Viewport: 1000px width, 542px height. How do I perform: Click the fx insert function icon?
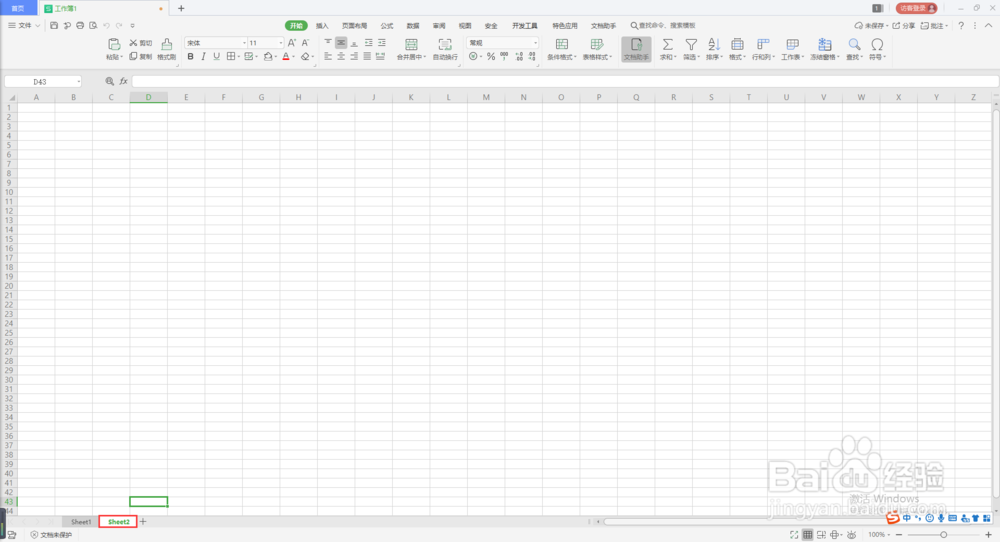point(124,82)
